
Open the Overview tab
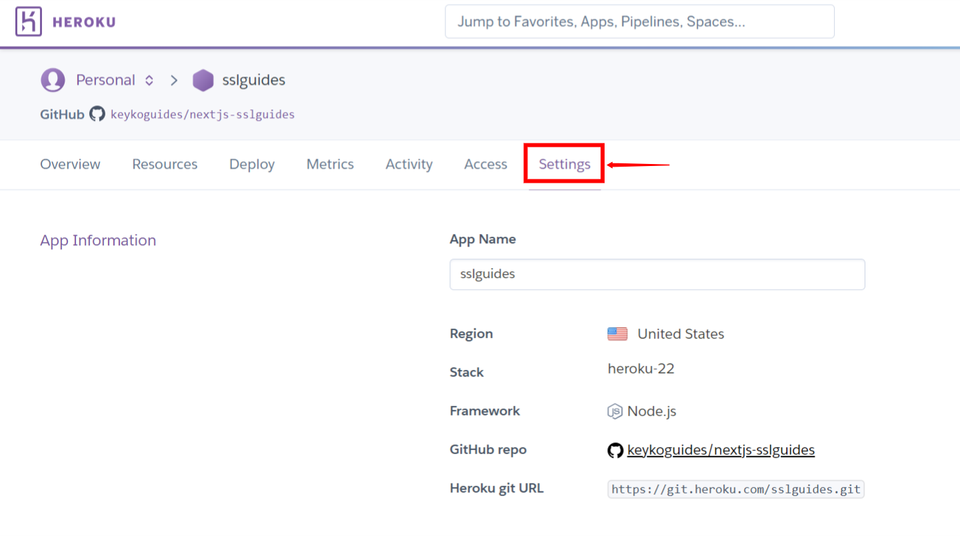click(70, 164)
